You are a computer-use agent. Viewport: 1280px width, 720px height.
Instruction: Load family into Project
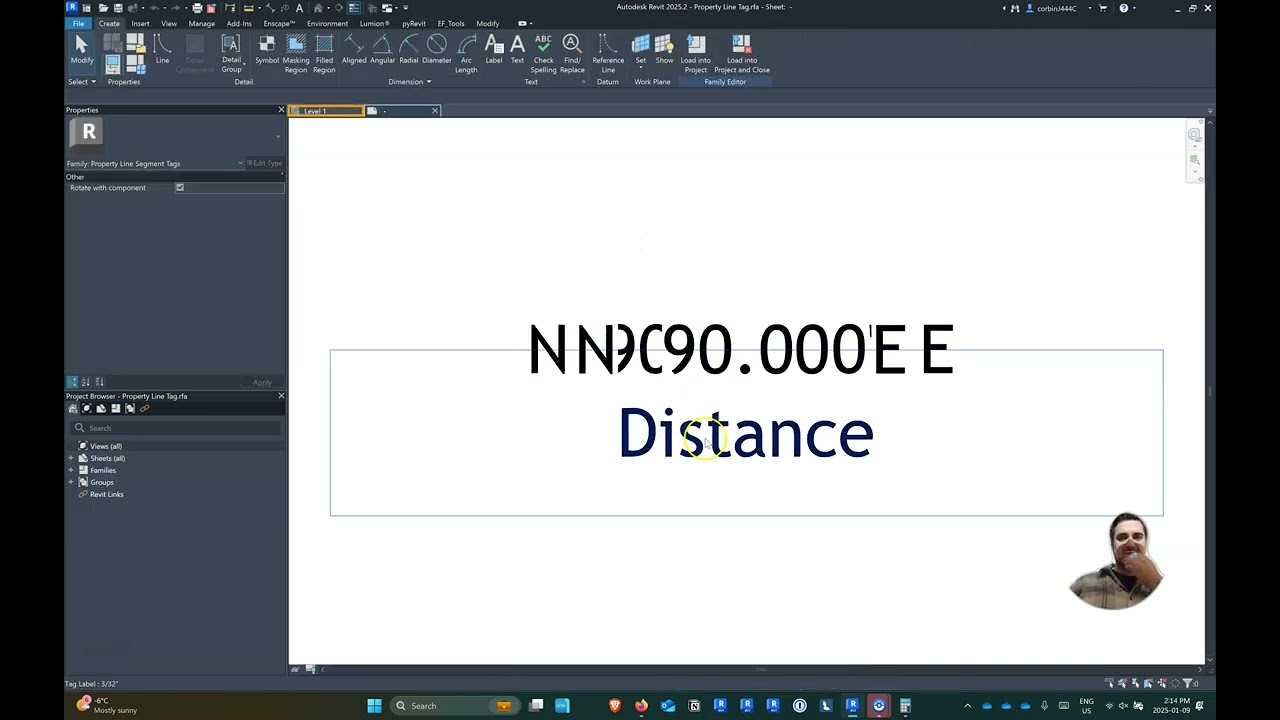click(x=696, y=54)
